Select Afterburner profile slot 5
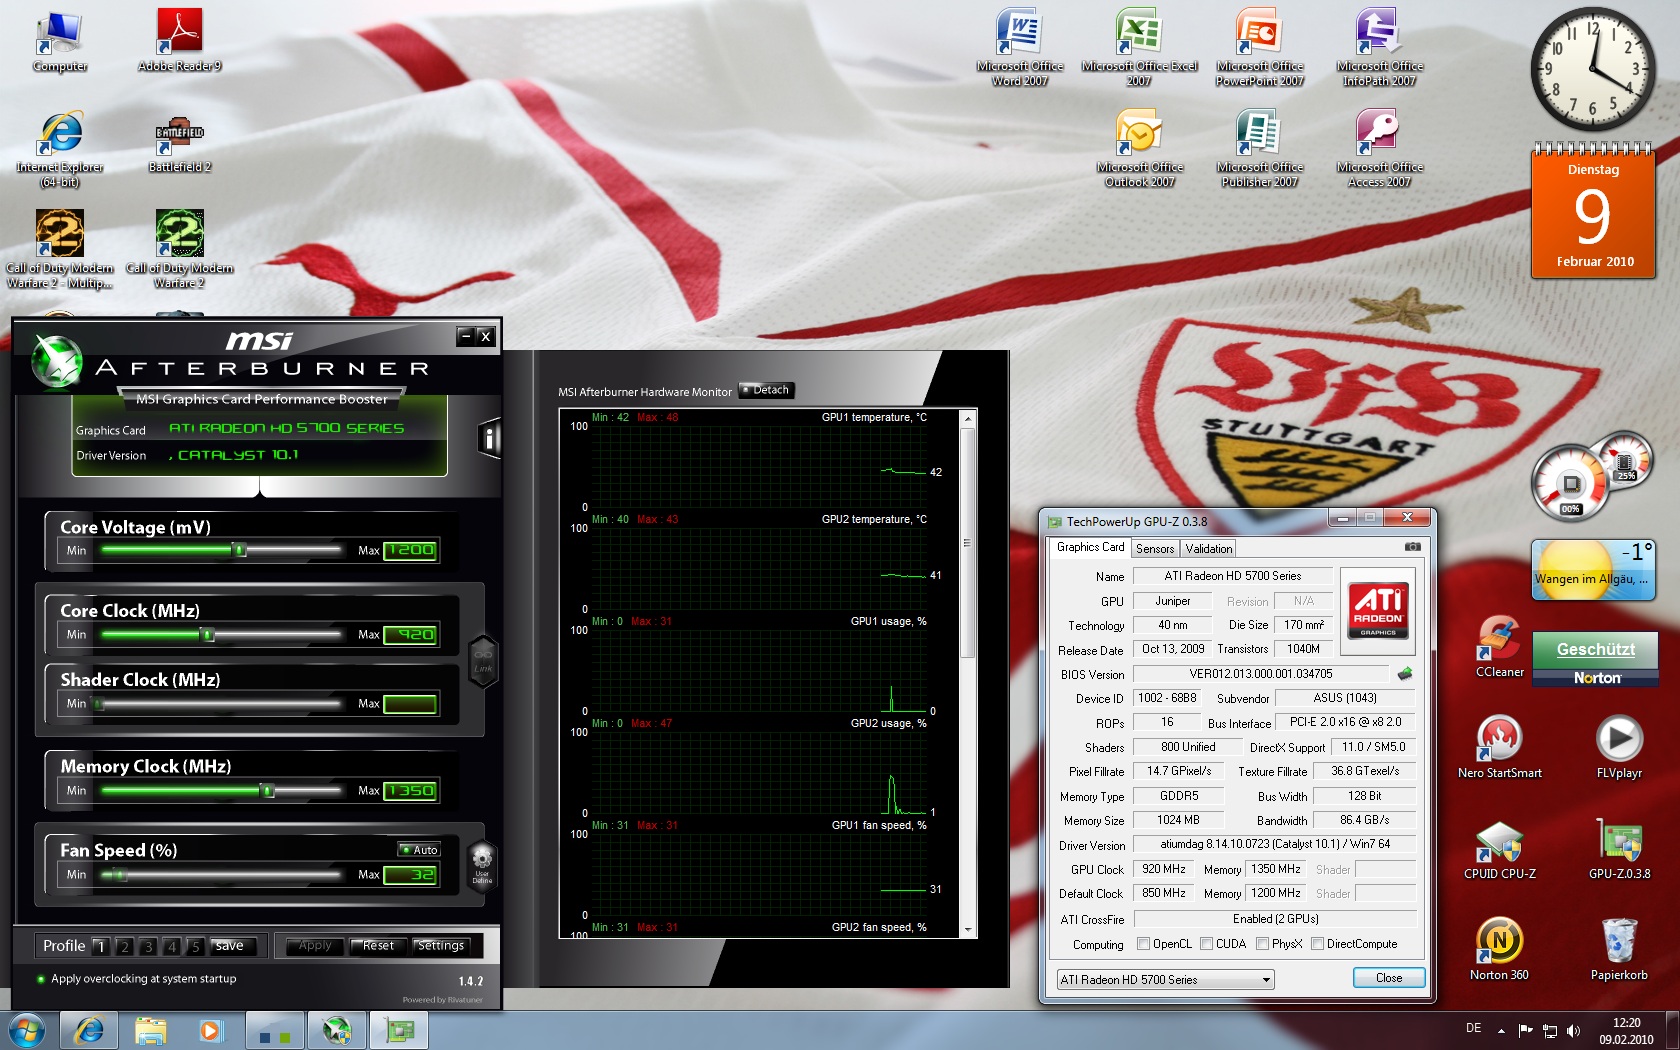1680x1050 pixels. [196, 946]
